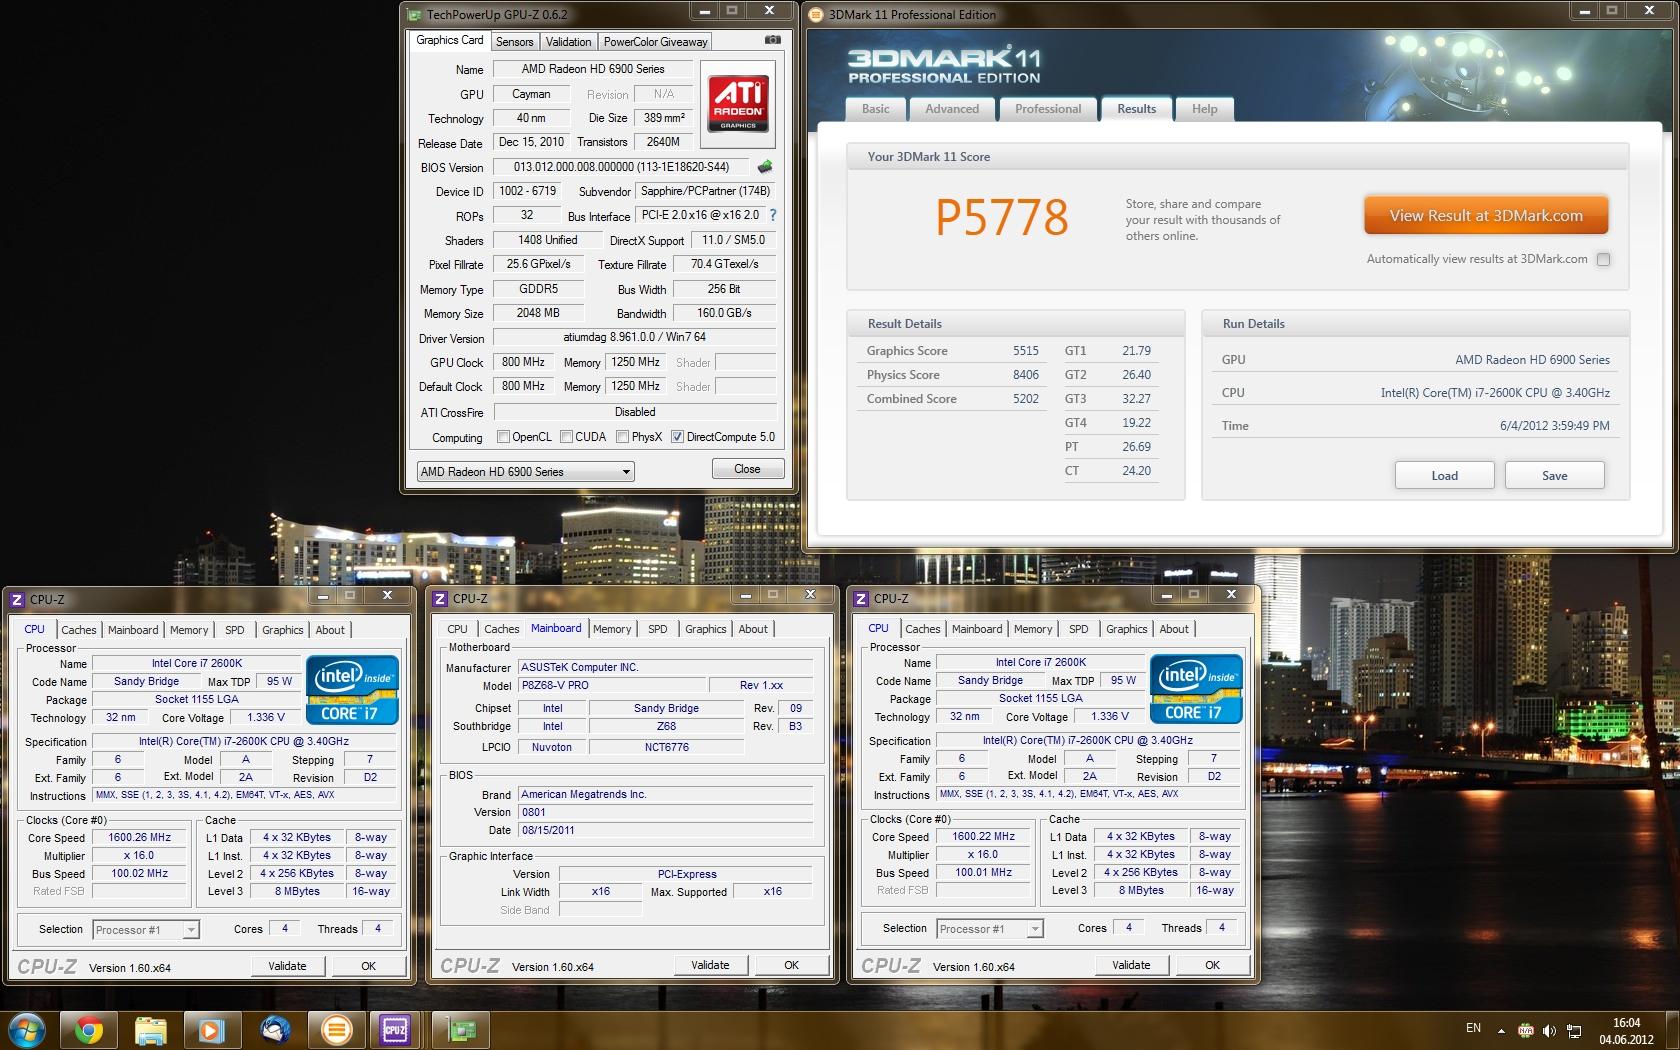This screenshot has width=1680, height=1050.
Task: Click the Load button in Run Details
Action: coord(1444,475)
